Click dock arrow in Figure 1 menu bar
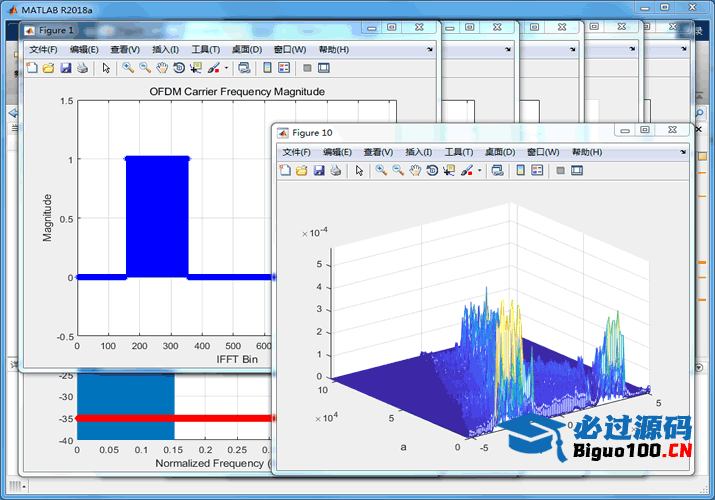715x500 pixels. click(x=430, y=49)
